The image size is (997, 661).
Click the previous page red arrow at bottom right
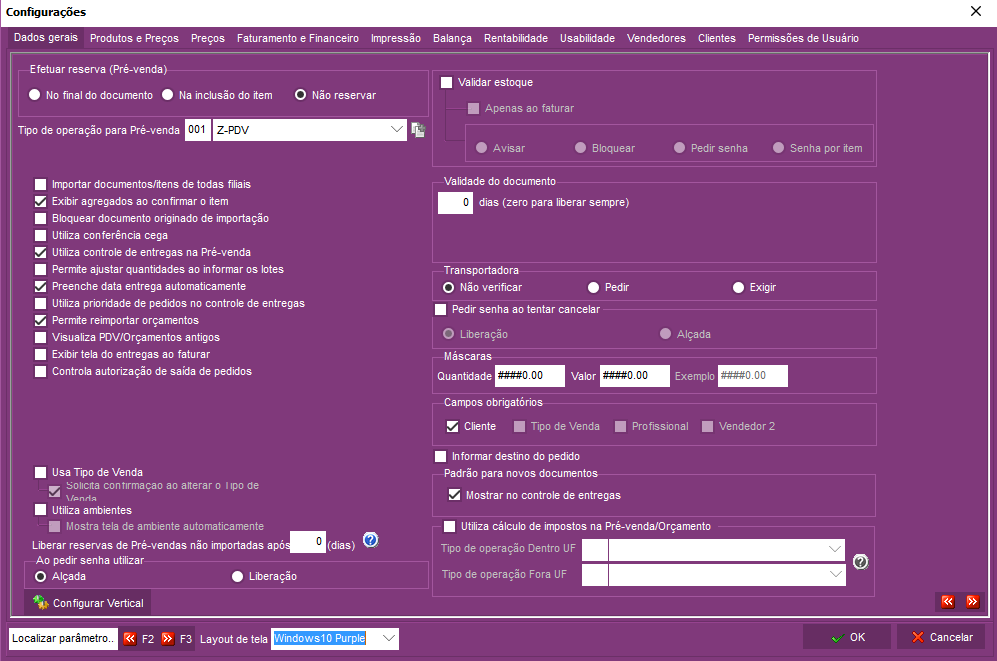(948, 602)
